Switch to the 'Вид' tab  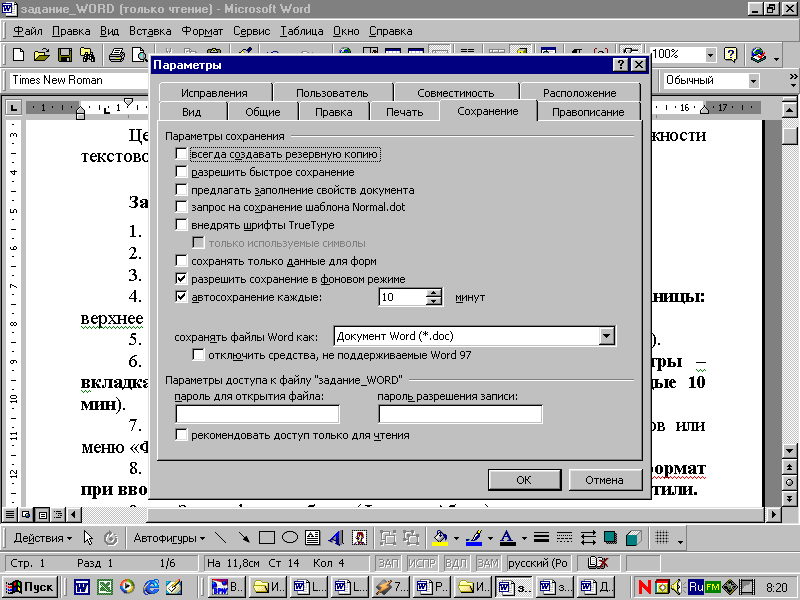click(192, 112)
